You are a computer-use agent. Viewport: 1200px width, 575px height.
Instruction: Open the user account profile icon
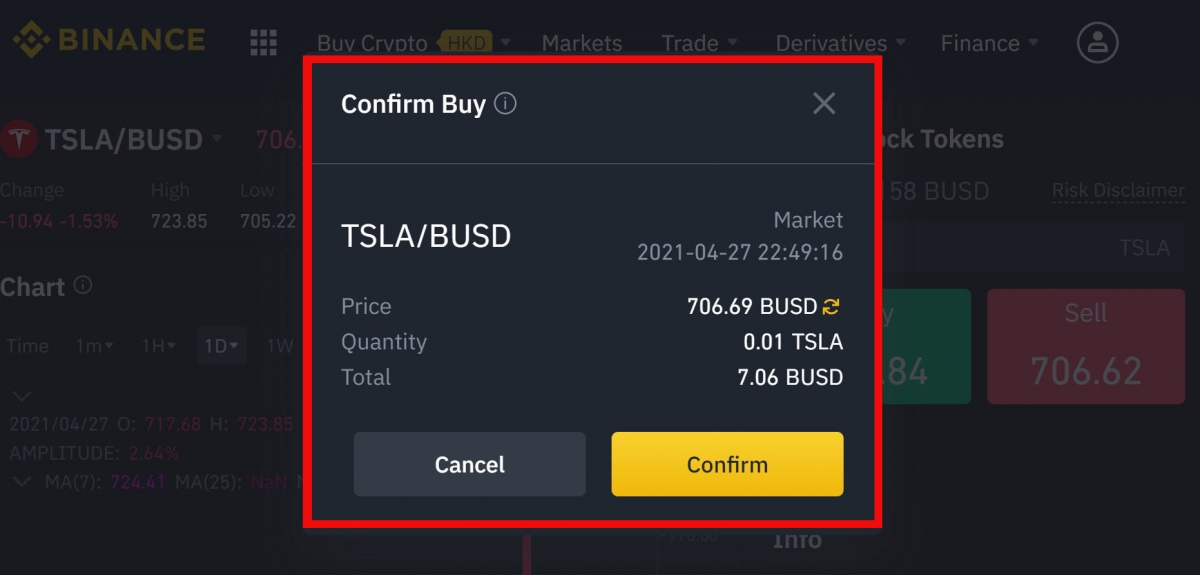[x=1097, y=42]
